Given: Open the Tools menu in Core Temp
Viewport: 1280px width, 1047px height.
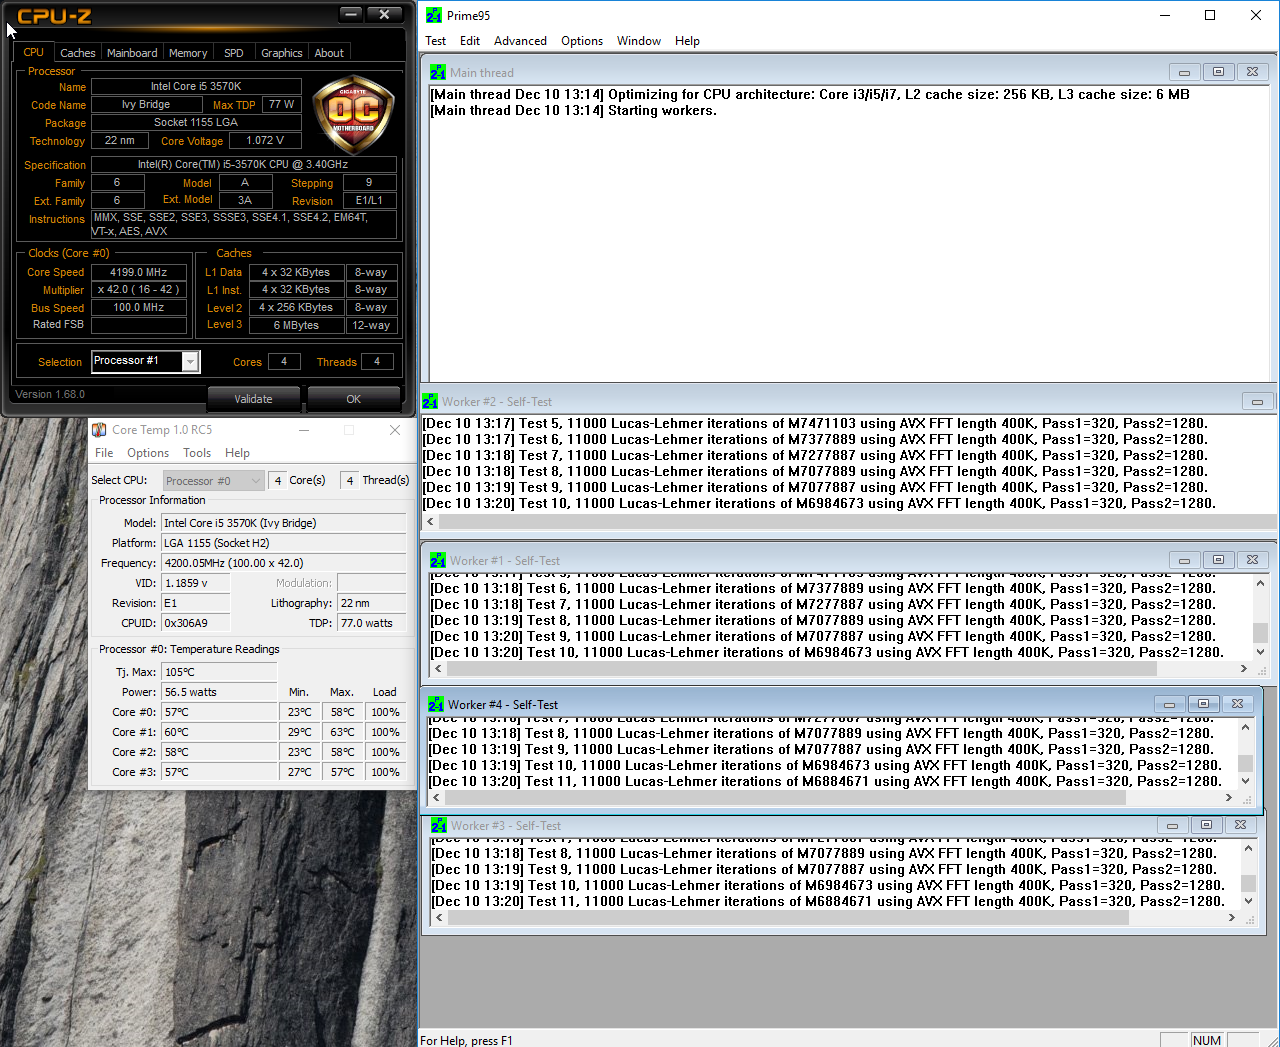Looking at the screenshot, I should click(197, 453).
